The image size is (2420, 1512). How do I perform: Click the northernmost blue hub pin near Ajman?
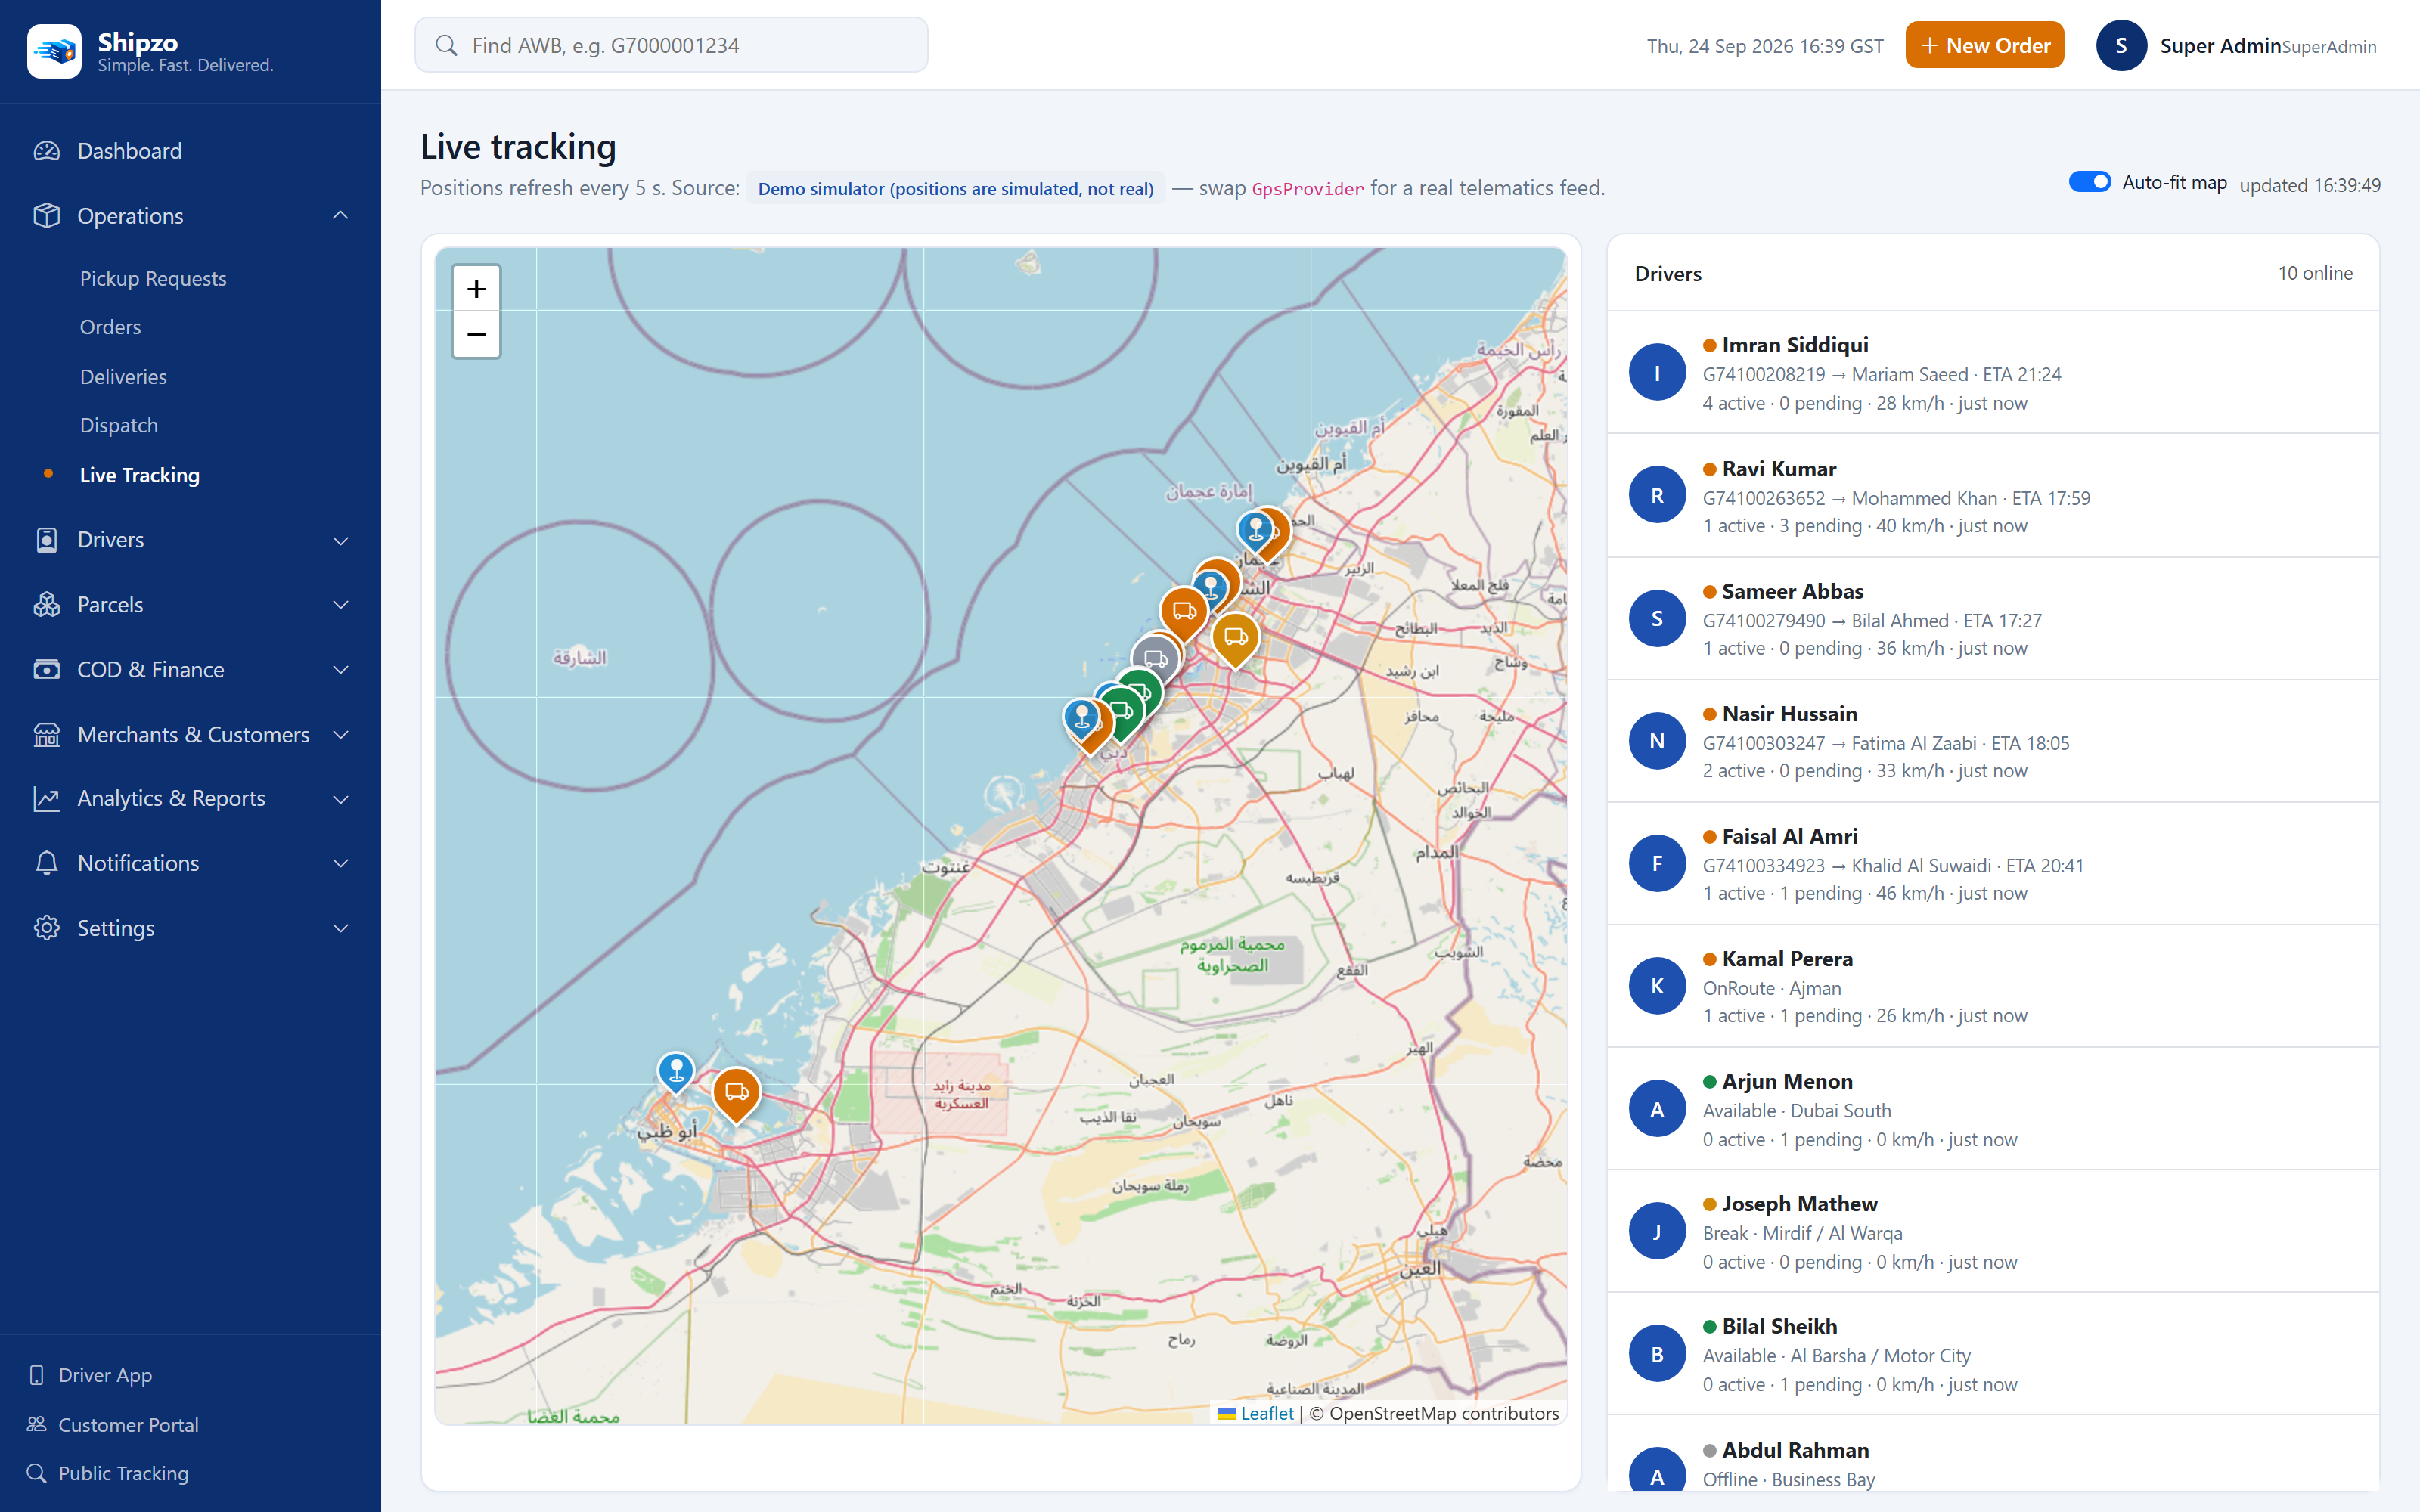tap(1255, 530)
